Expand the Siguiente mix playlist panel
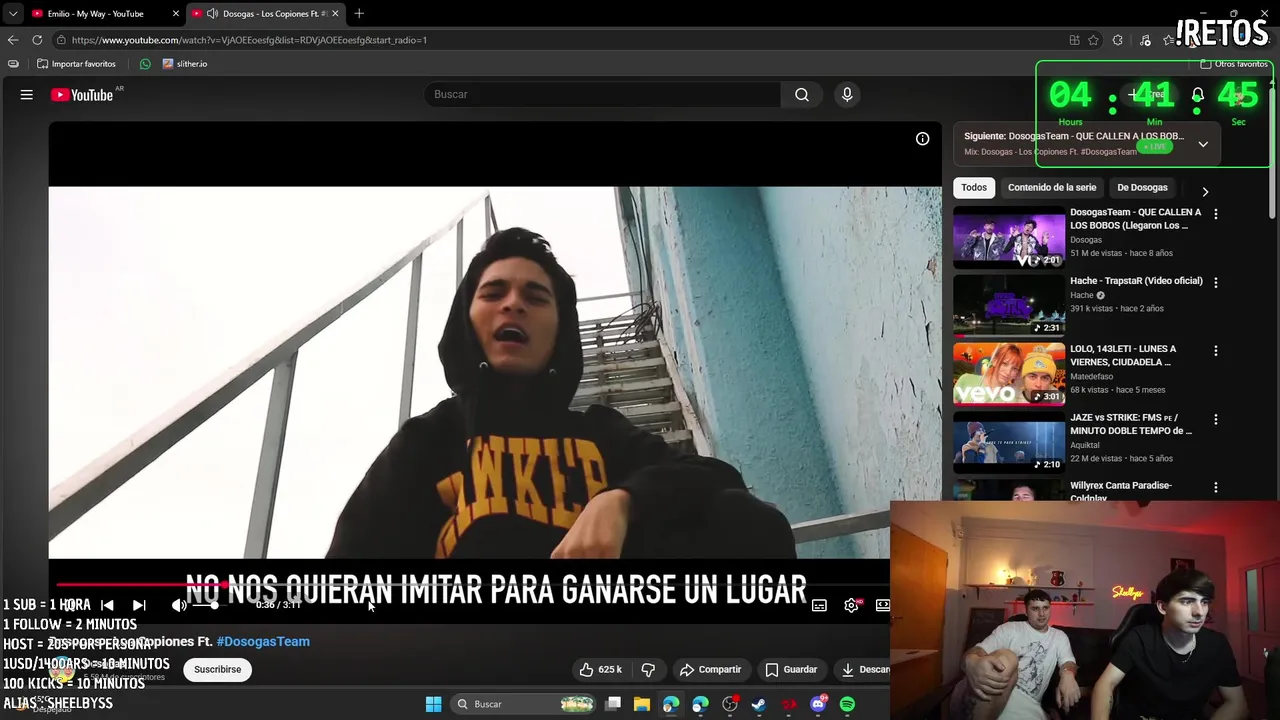This screenshot has width=1280, height=720. click(1203, 144)
